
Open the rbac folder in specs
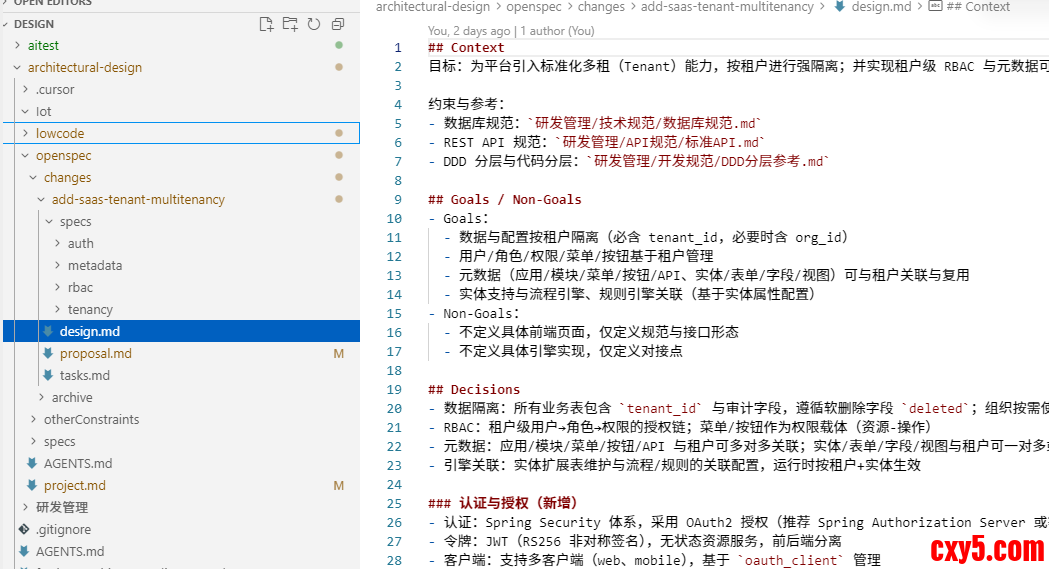pyautogui.click(x=80, y=287)
